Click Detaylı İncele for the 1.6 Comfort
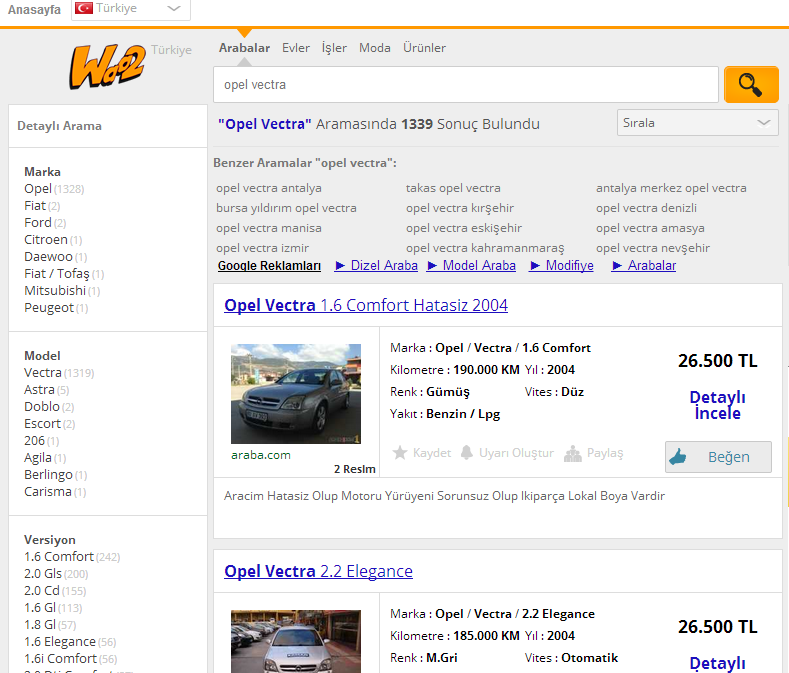 (x=718, y=405)
